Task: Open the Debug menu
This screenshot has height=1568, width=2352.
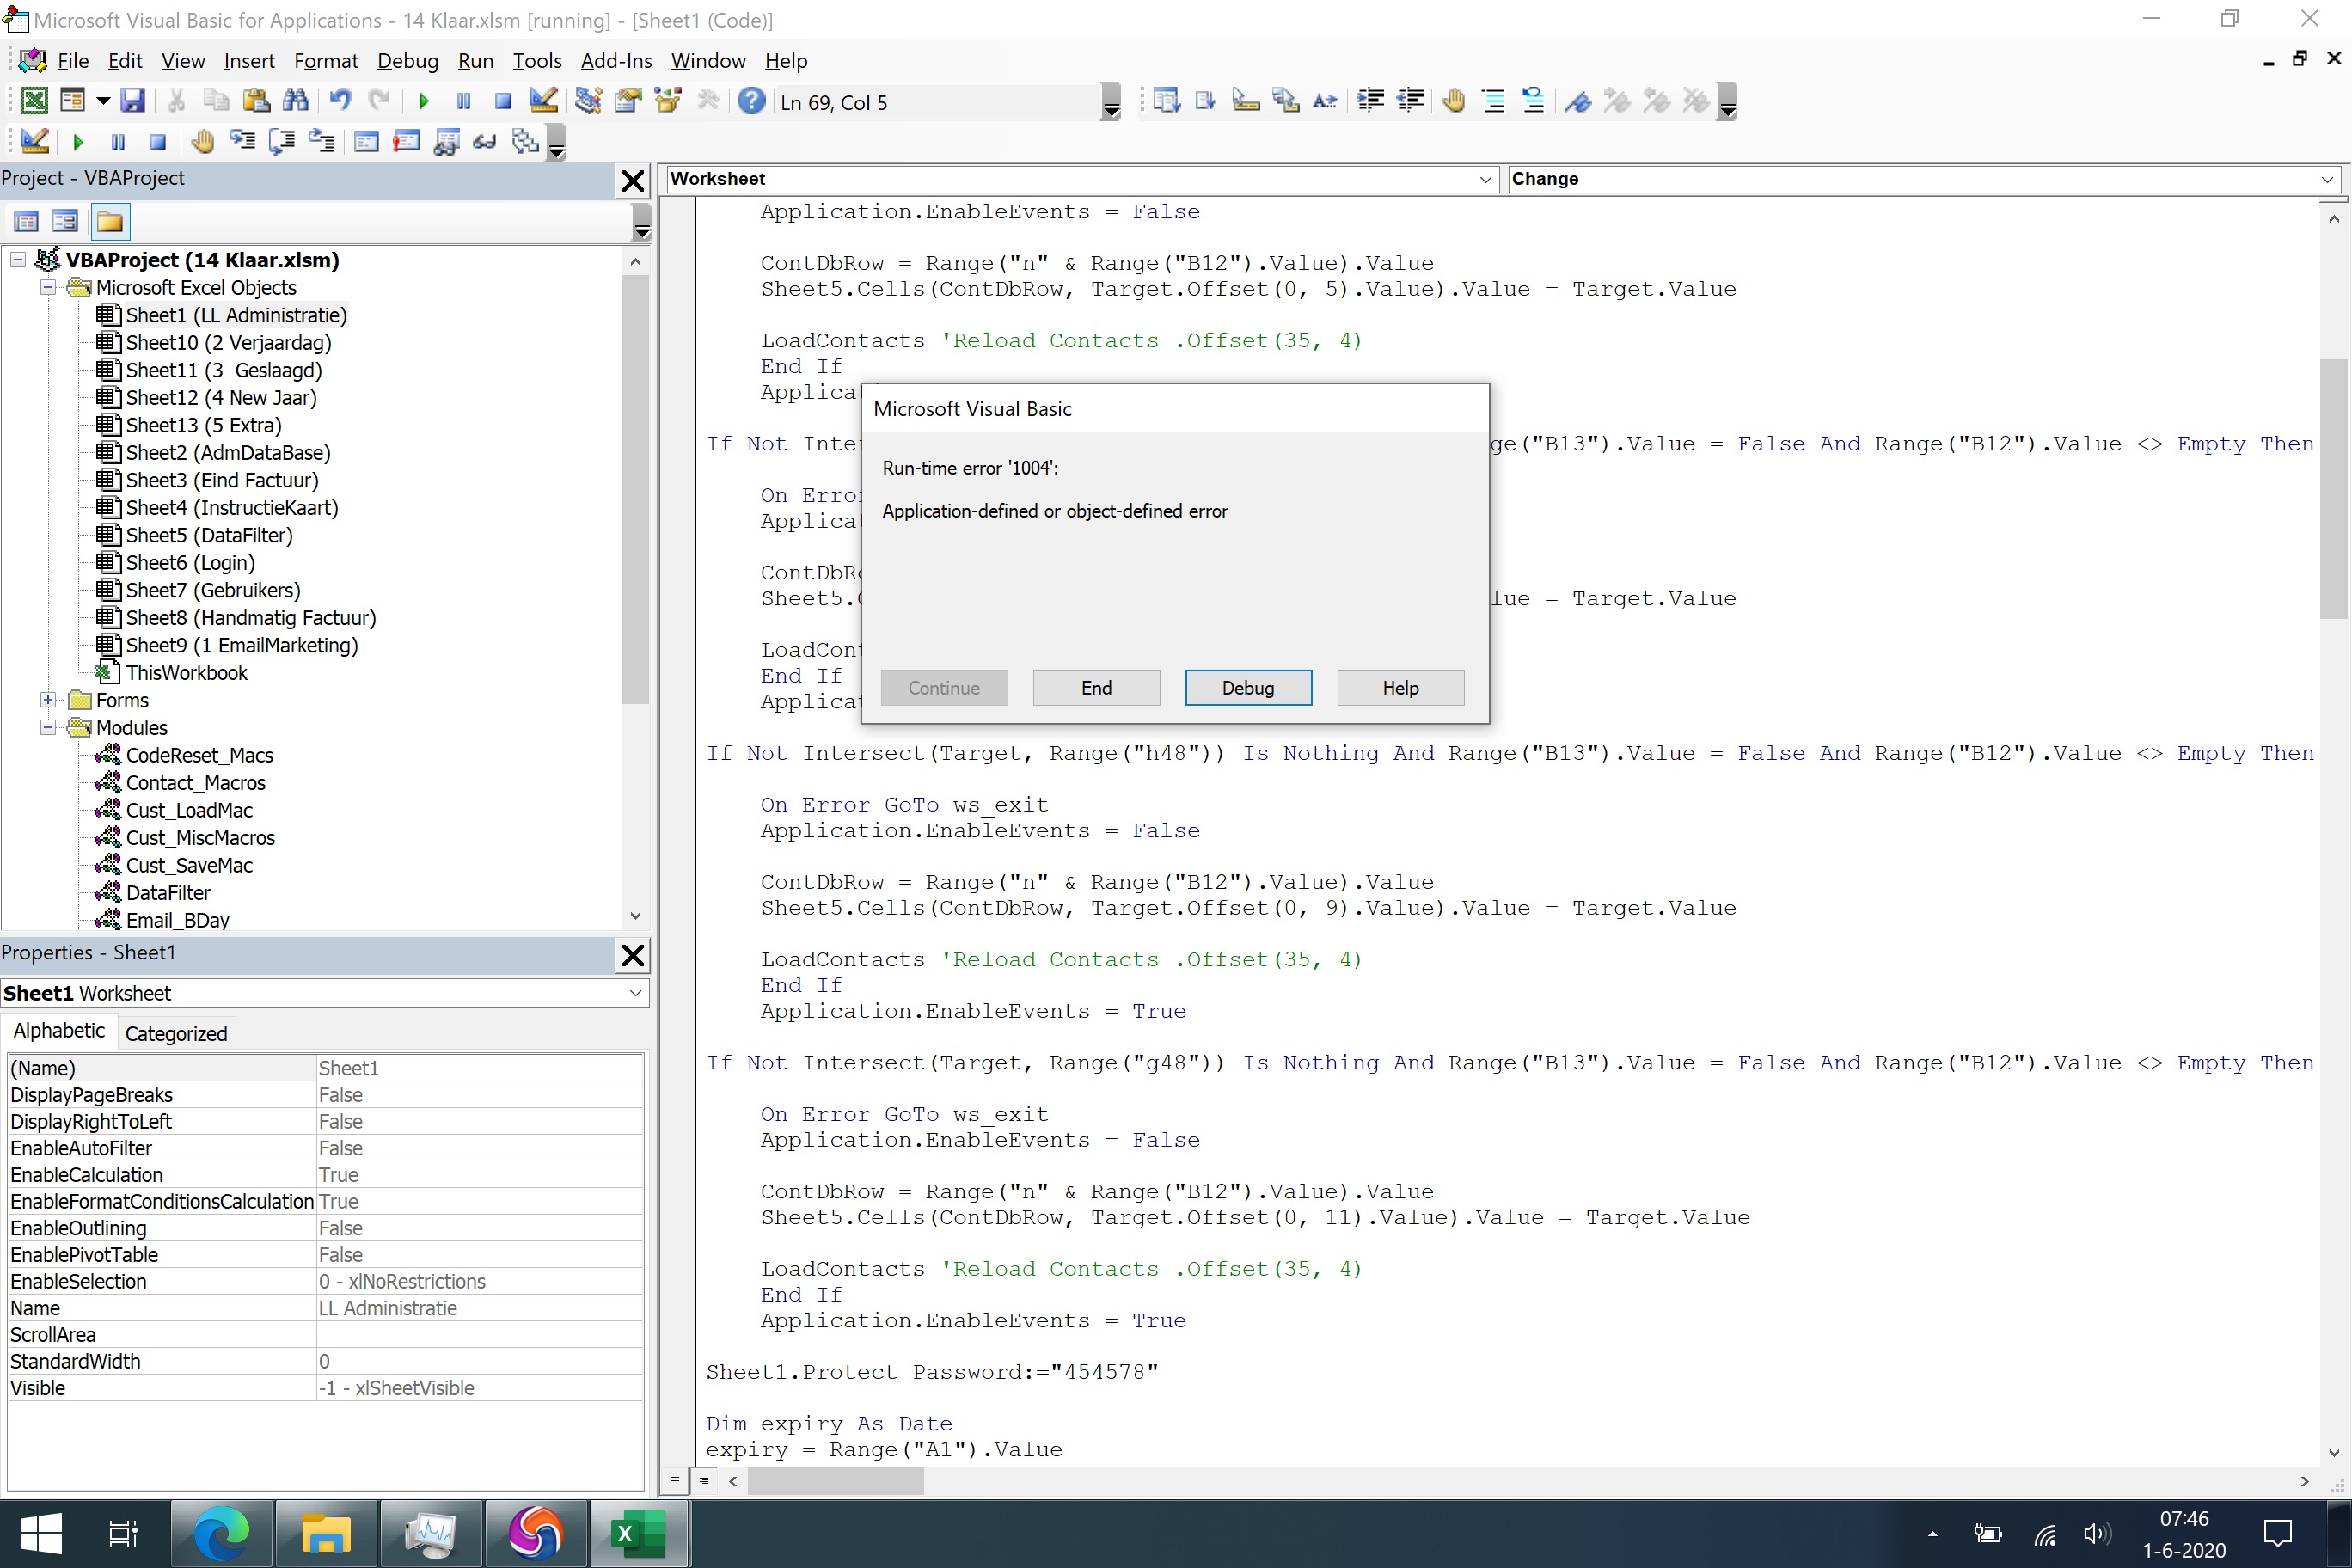Action: coord(407,61)
